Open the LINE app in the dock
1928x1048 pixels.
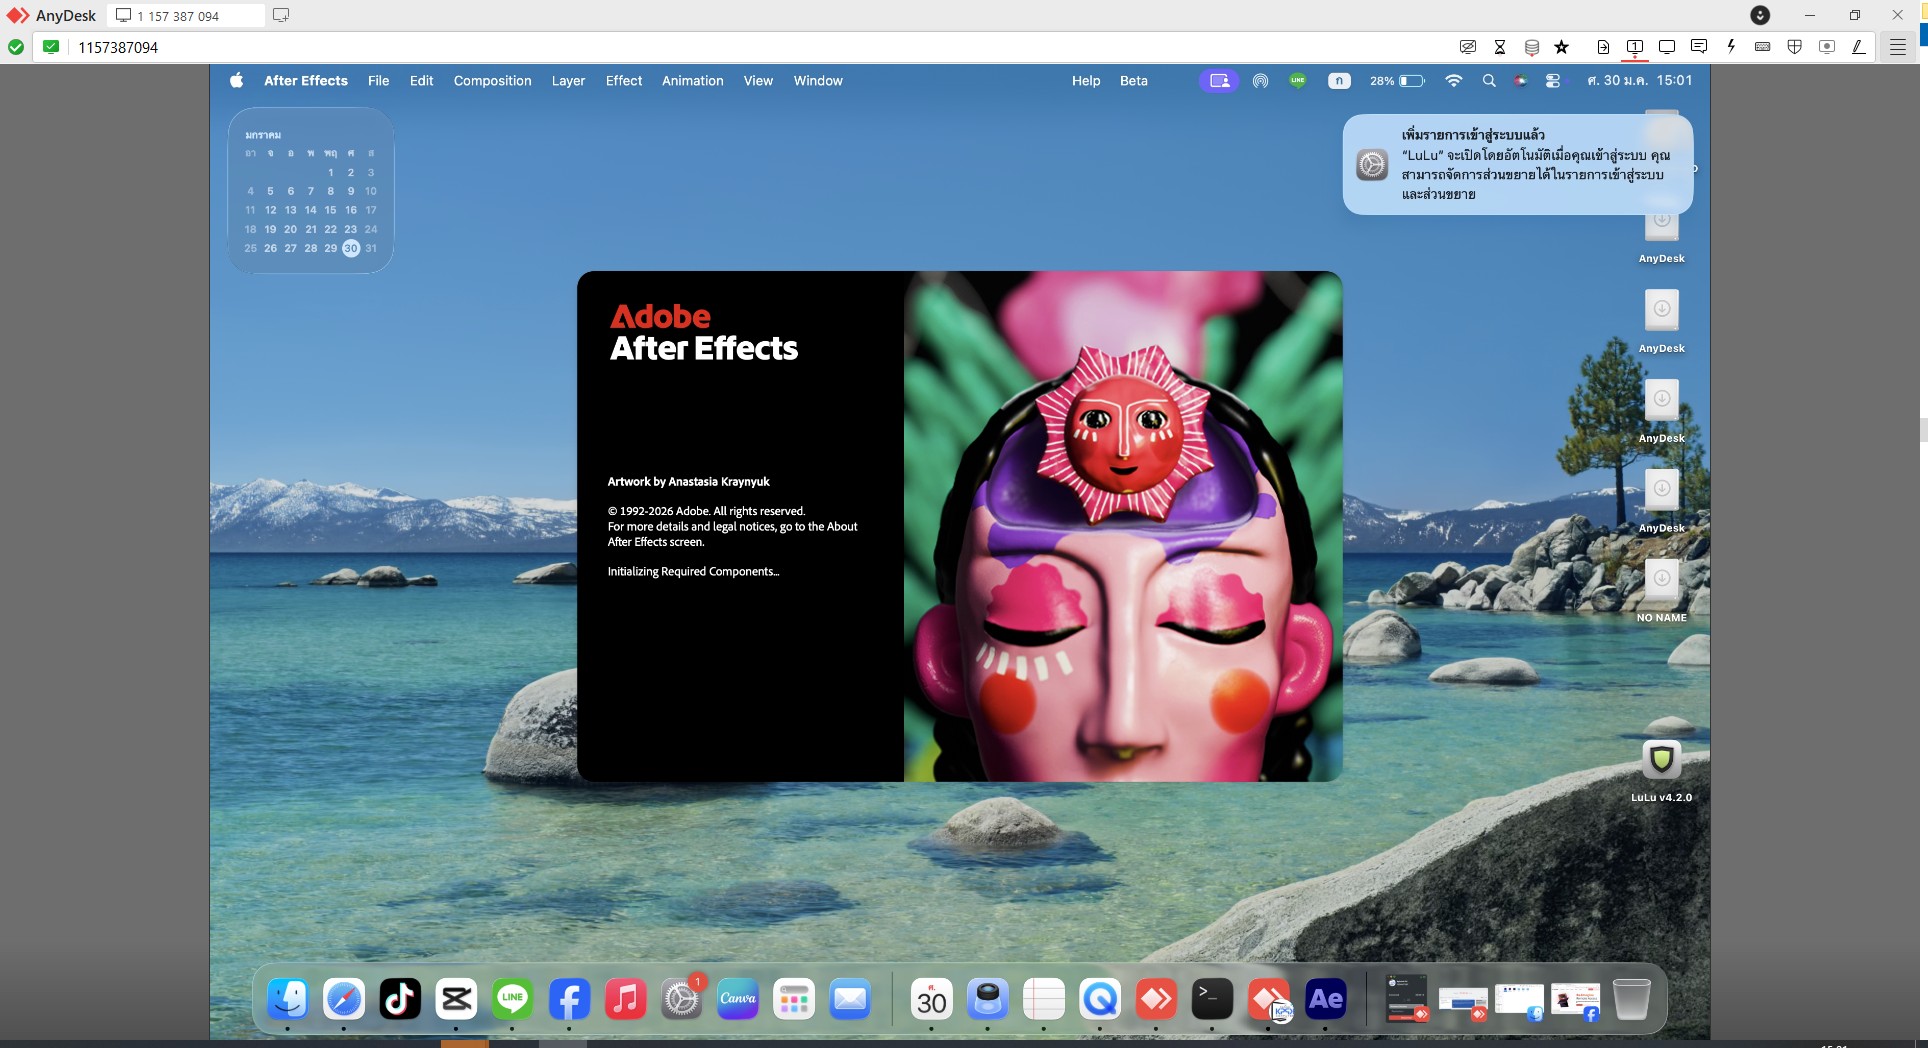tap(513, 999)
